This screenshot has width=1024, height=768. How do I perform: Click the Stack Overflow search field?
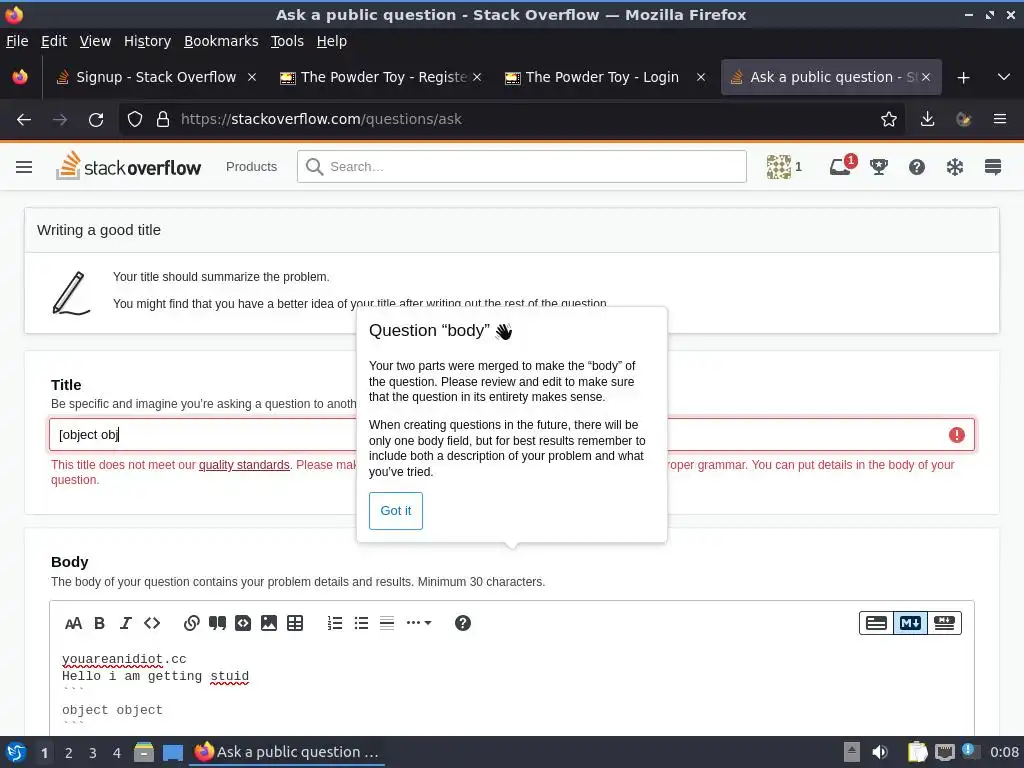pyautogui.click(x=522, y=167)
